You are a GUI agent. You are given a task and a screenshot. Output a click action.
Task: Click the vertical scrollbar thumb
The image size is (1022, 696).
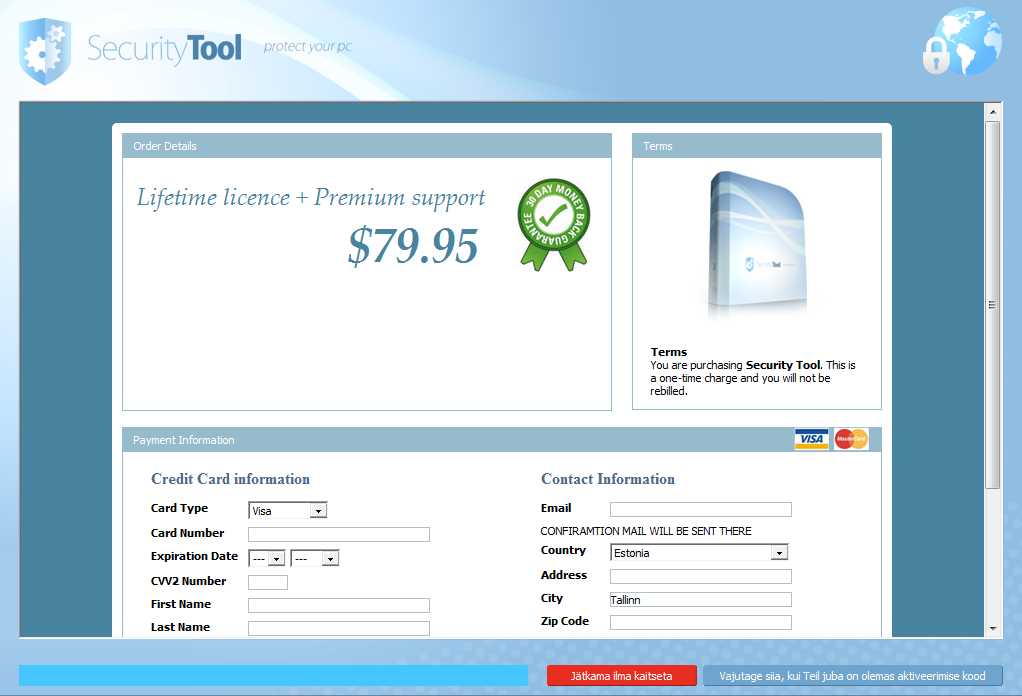(993, 304)
